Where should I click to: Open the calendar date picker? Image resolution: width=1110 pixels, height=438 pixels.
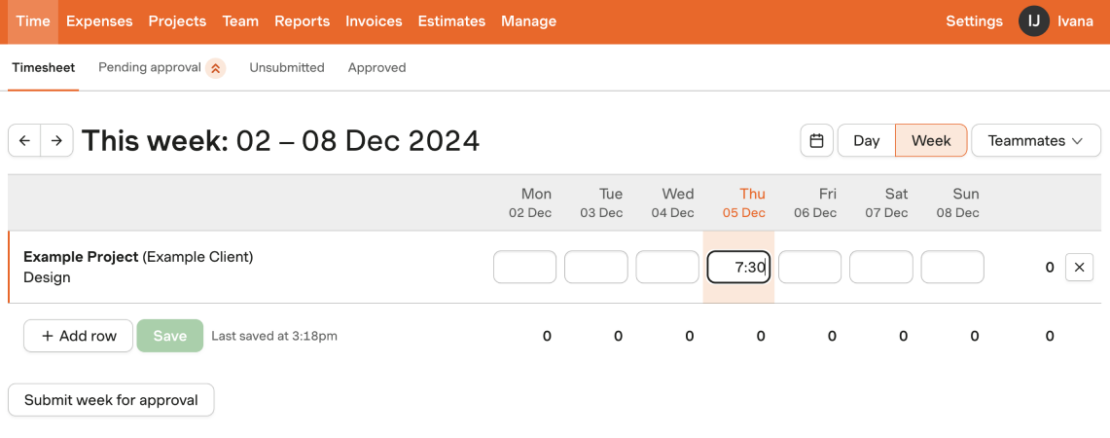pyautogui.click(x=816, y=141)
